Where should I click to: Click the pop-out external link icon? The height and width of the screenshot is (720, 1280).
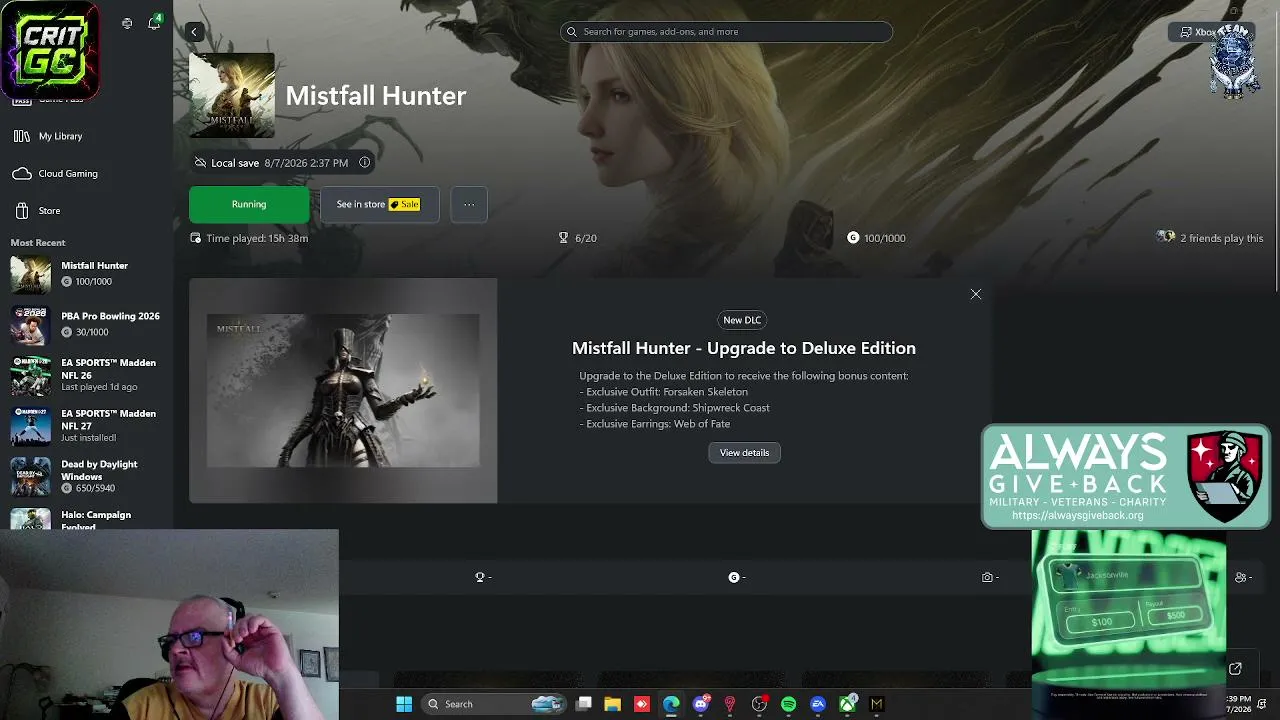[1235, 669]
